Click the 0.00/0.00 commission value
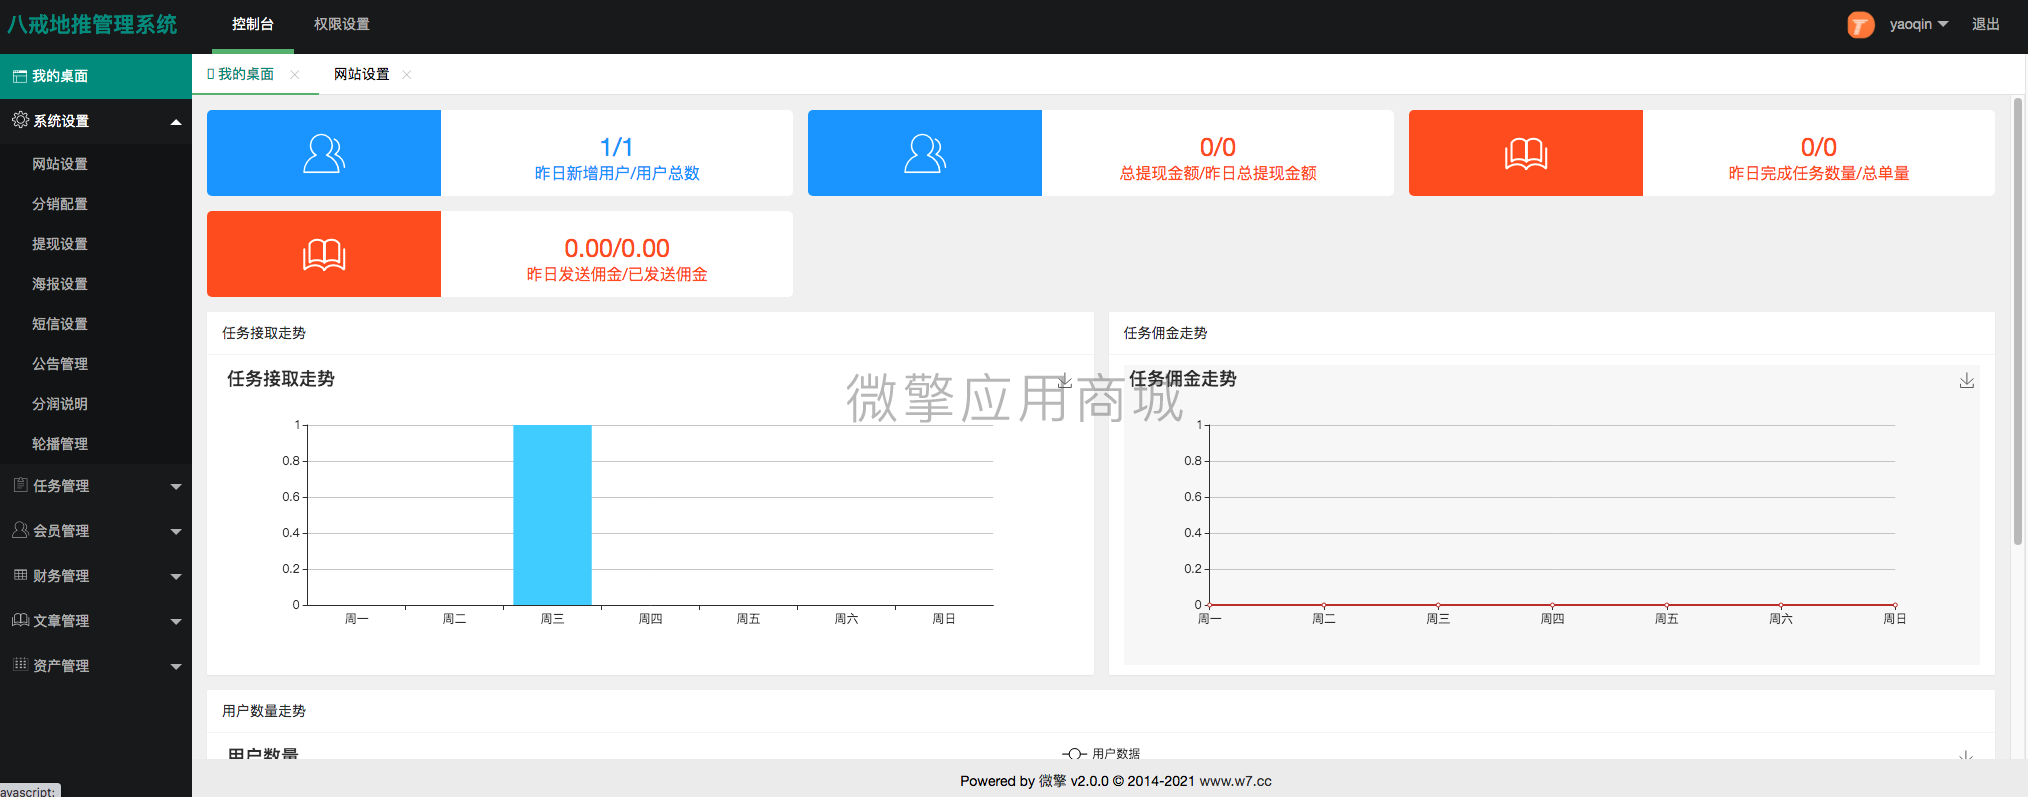This screenshot has height=797, width=2028. click(617, 248)
